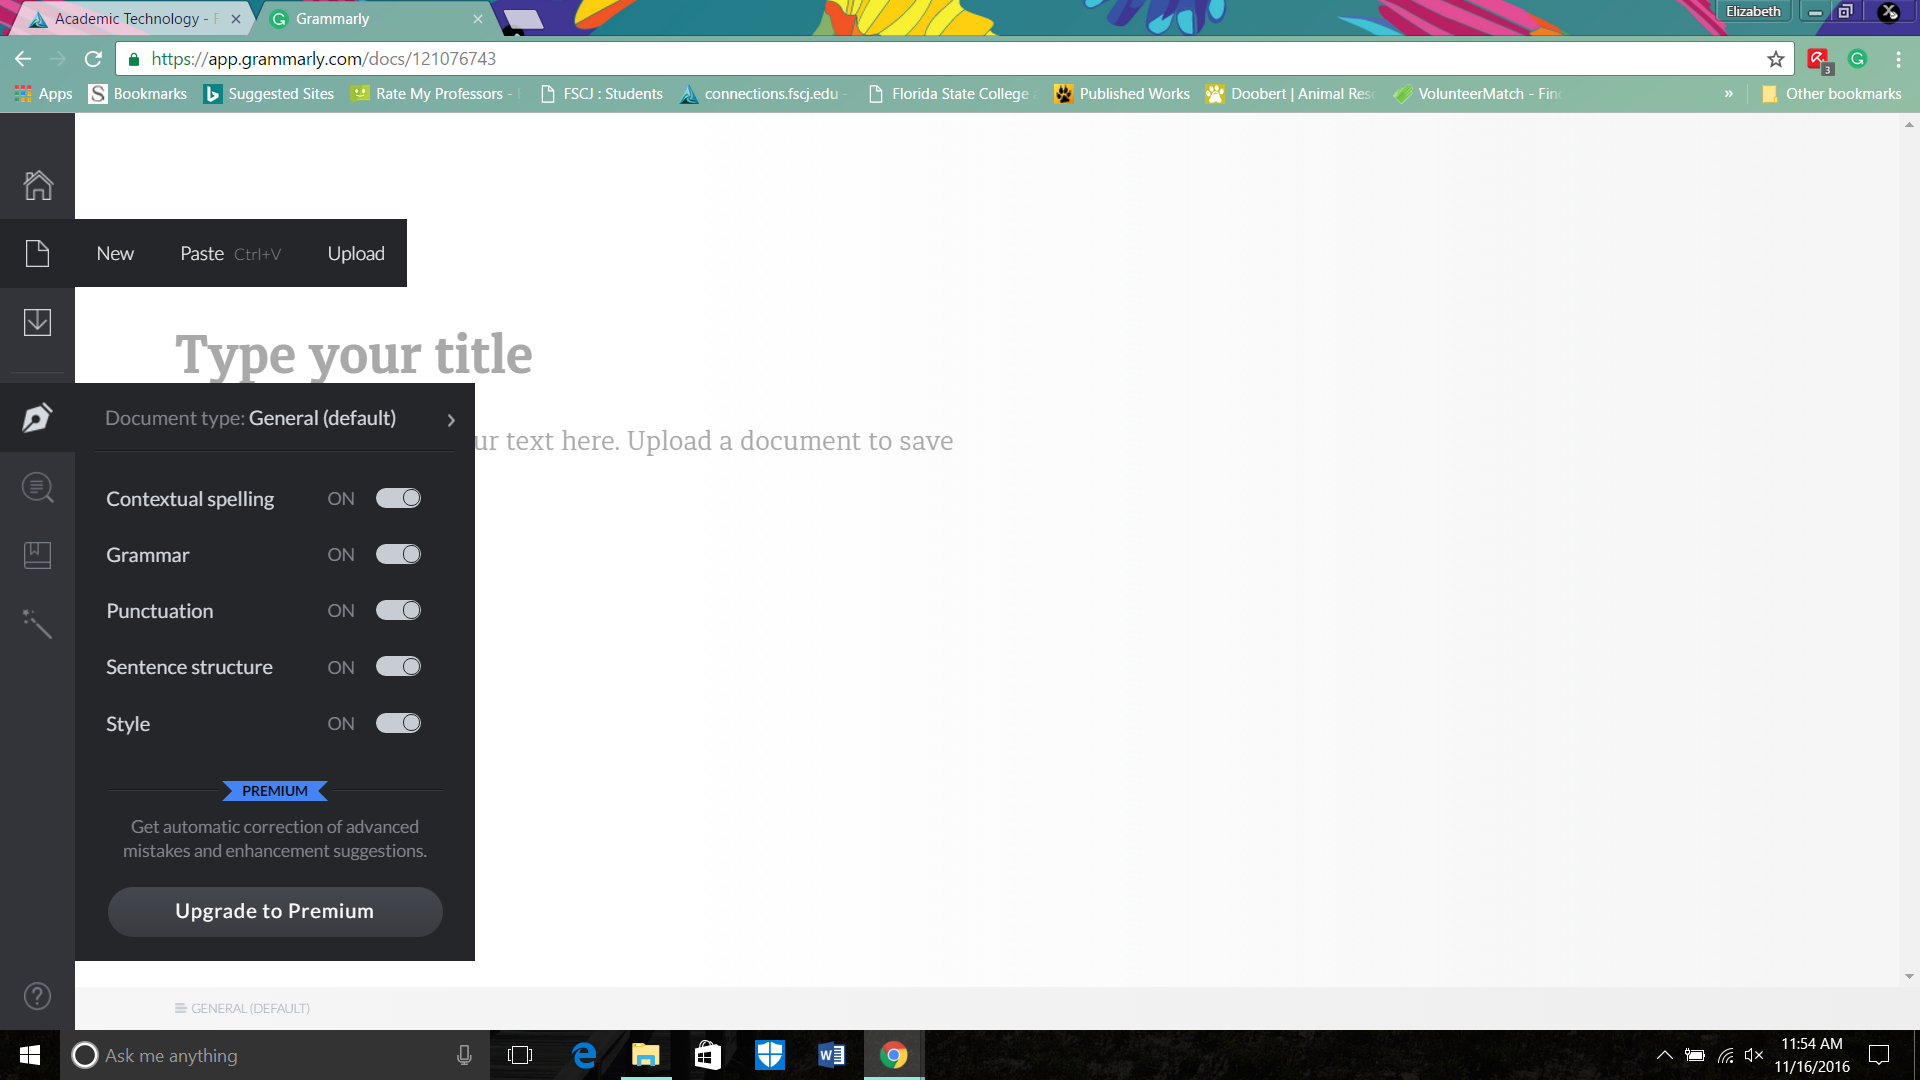Screen dimensions: 1920x1080
Task: Click New in the document menu
Action: 115,254
